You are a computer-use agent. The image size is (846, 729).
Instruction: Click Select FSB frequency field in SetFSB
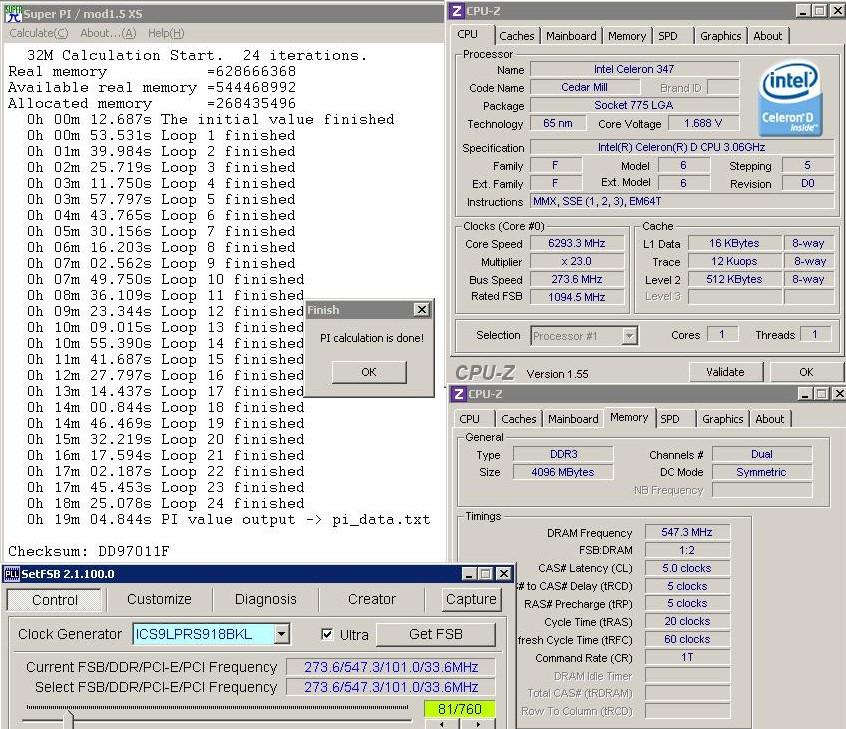391,687
